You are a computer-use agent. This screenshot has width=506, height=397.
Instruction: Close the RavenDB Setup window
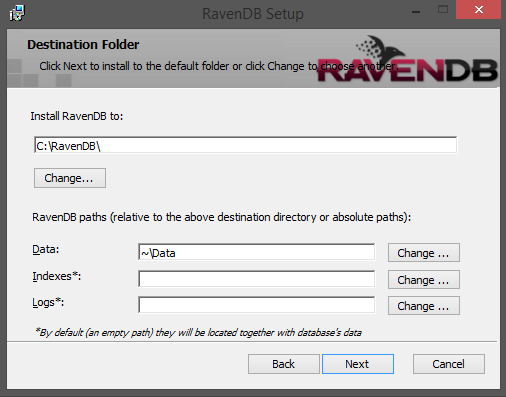[478, 10]
